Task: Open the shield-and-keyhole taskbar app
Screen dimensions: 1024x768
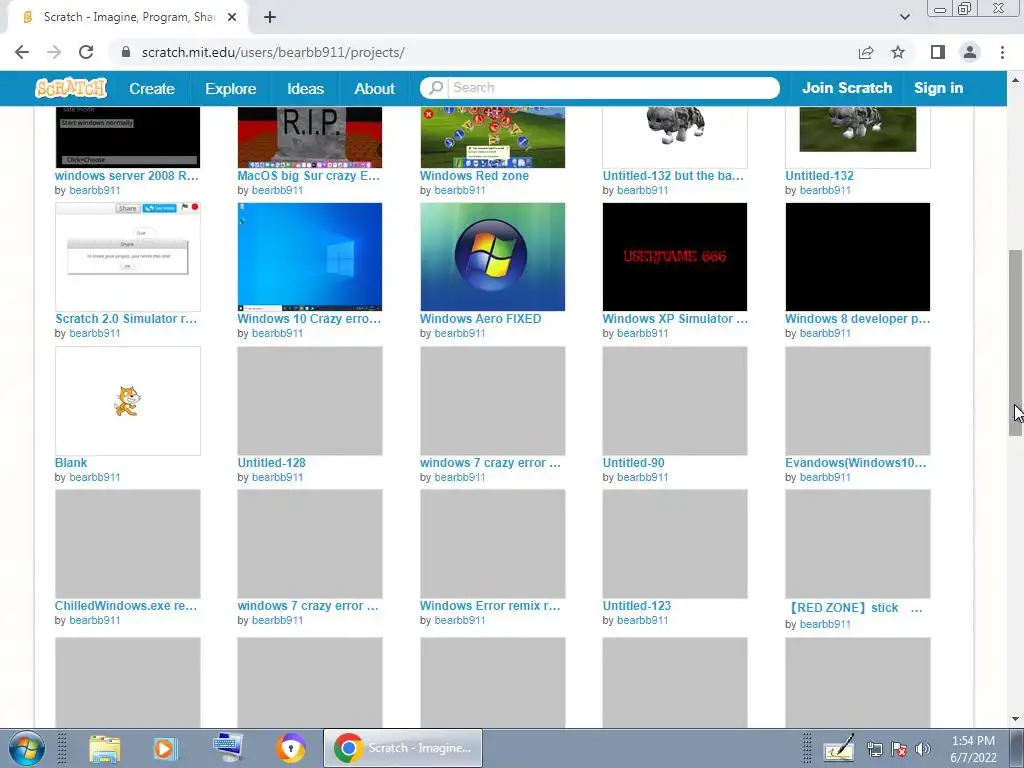Action: coord(291,748)
